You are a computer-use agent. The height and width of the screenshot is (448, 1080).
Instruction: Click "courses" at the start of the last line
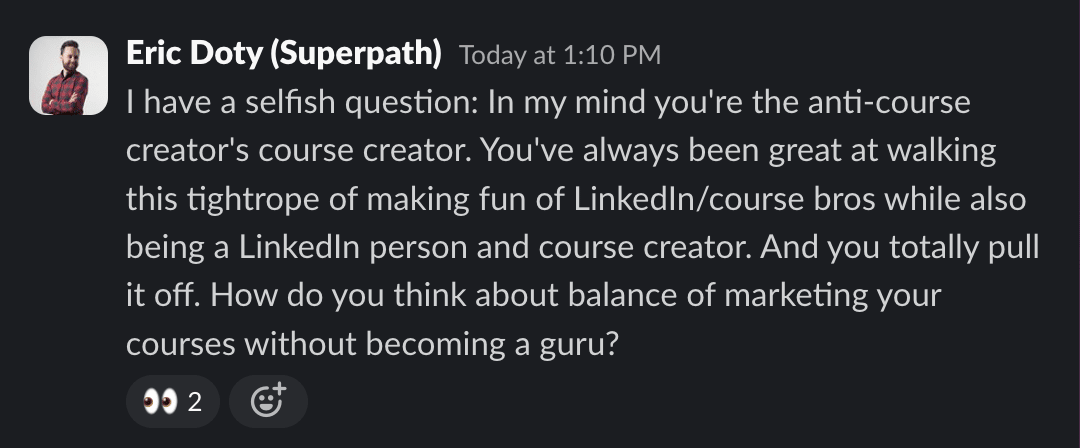[x=181, y=345]
